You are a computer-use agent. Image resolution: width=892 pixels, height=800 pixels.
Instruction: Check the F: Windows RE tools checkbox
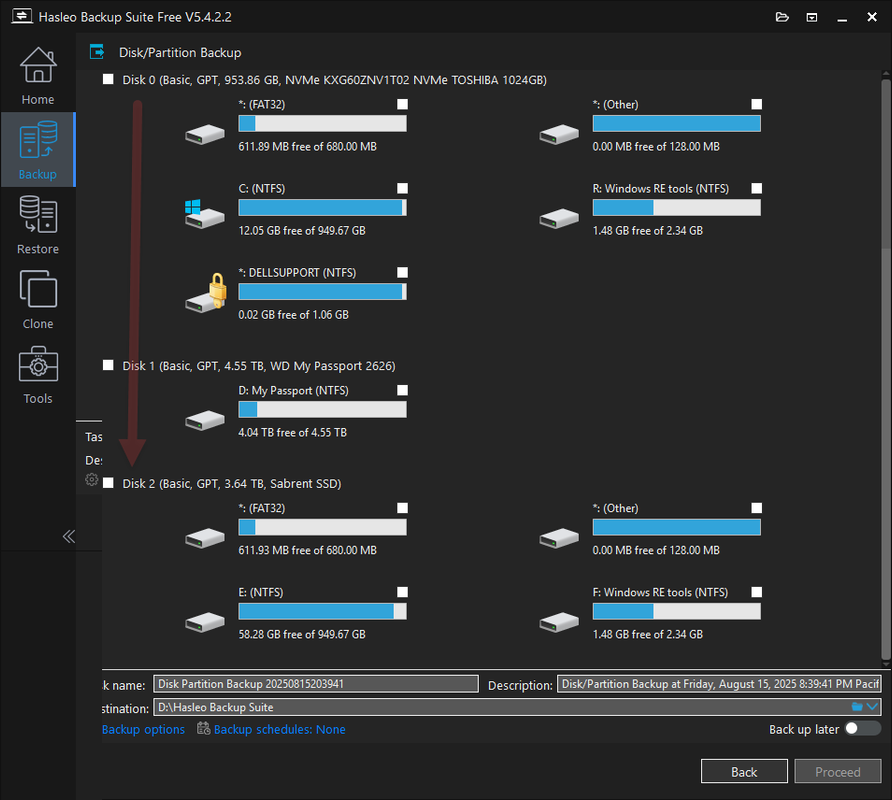(x=757, y=592)
